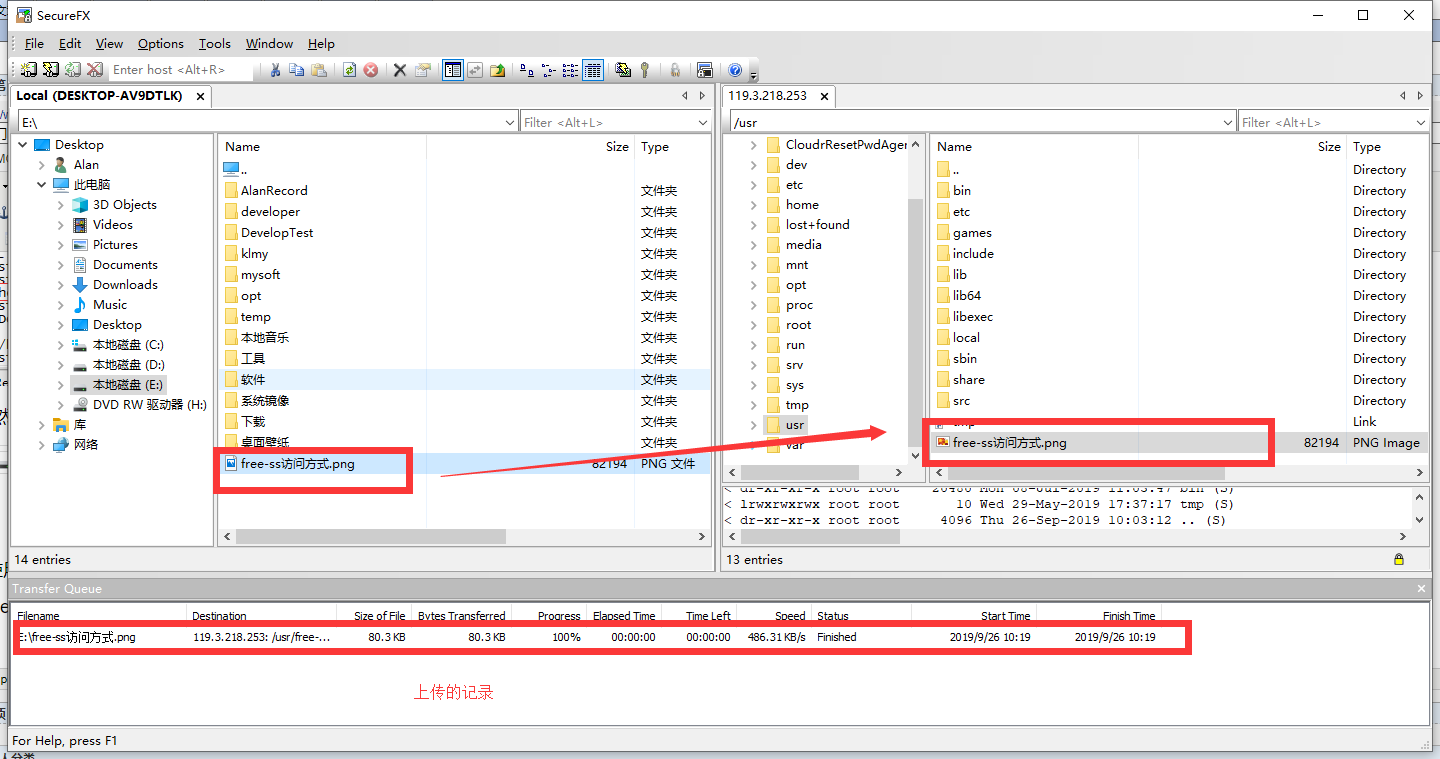This screenshot has width=1440, height=759.
Task: Go up to parent folder icon
Action: 496,70
